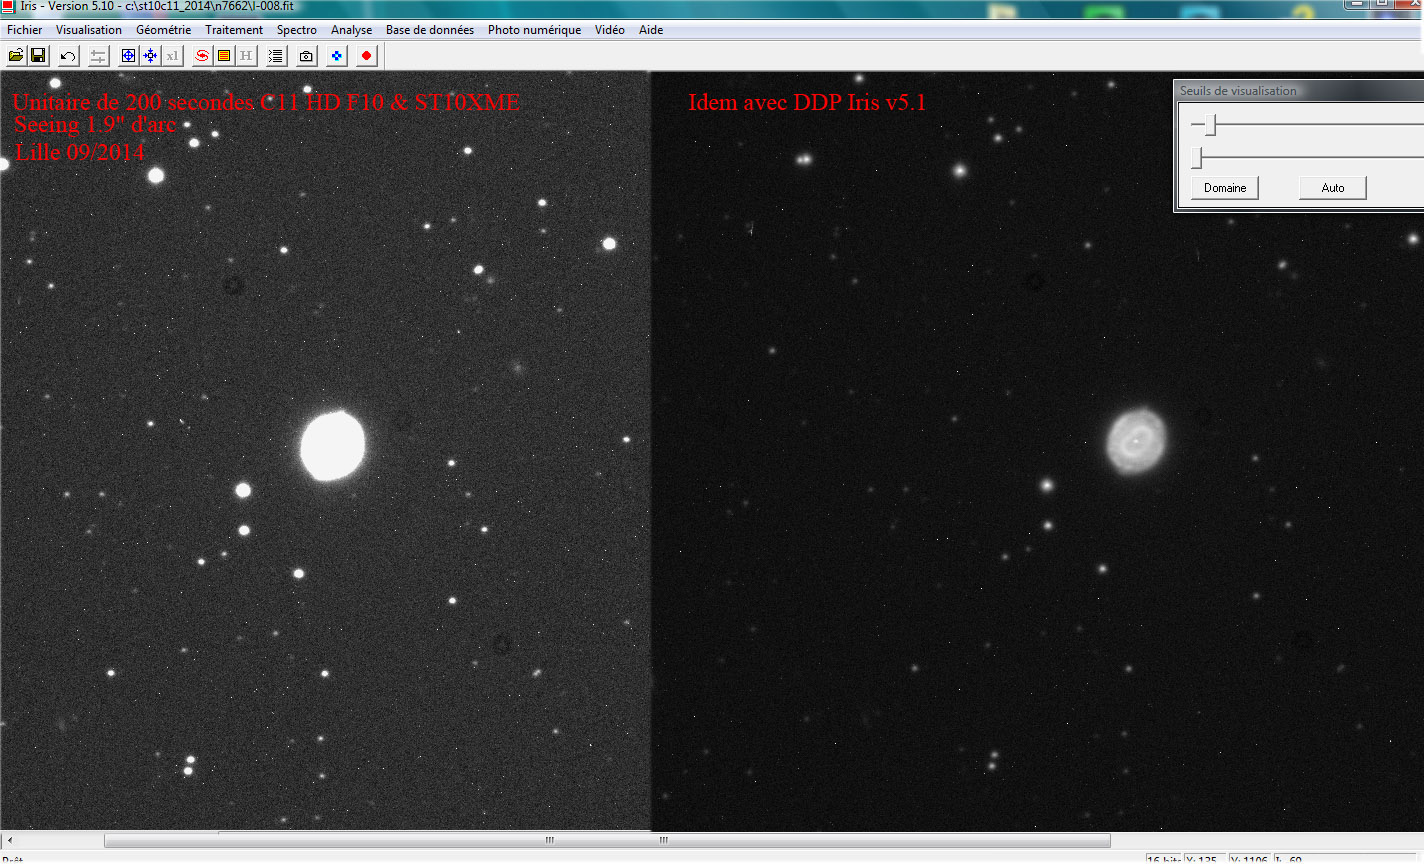Click the upper threshold slider handle

pyautogui.click(x=1210, y=125)
